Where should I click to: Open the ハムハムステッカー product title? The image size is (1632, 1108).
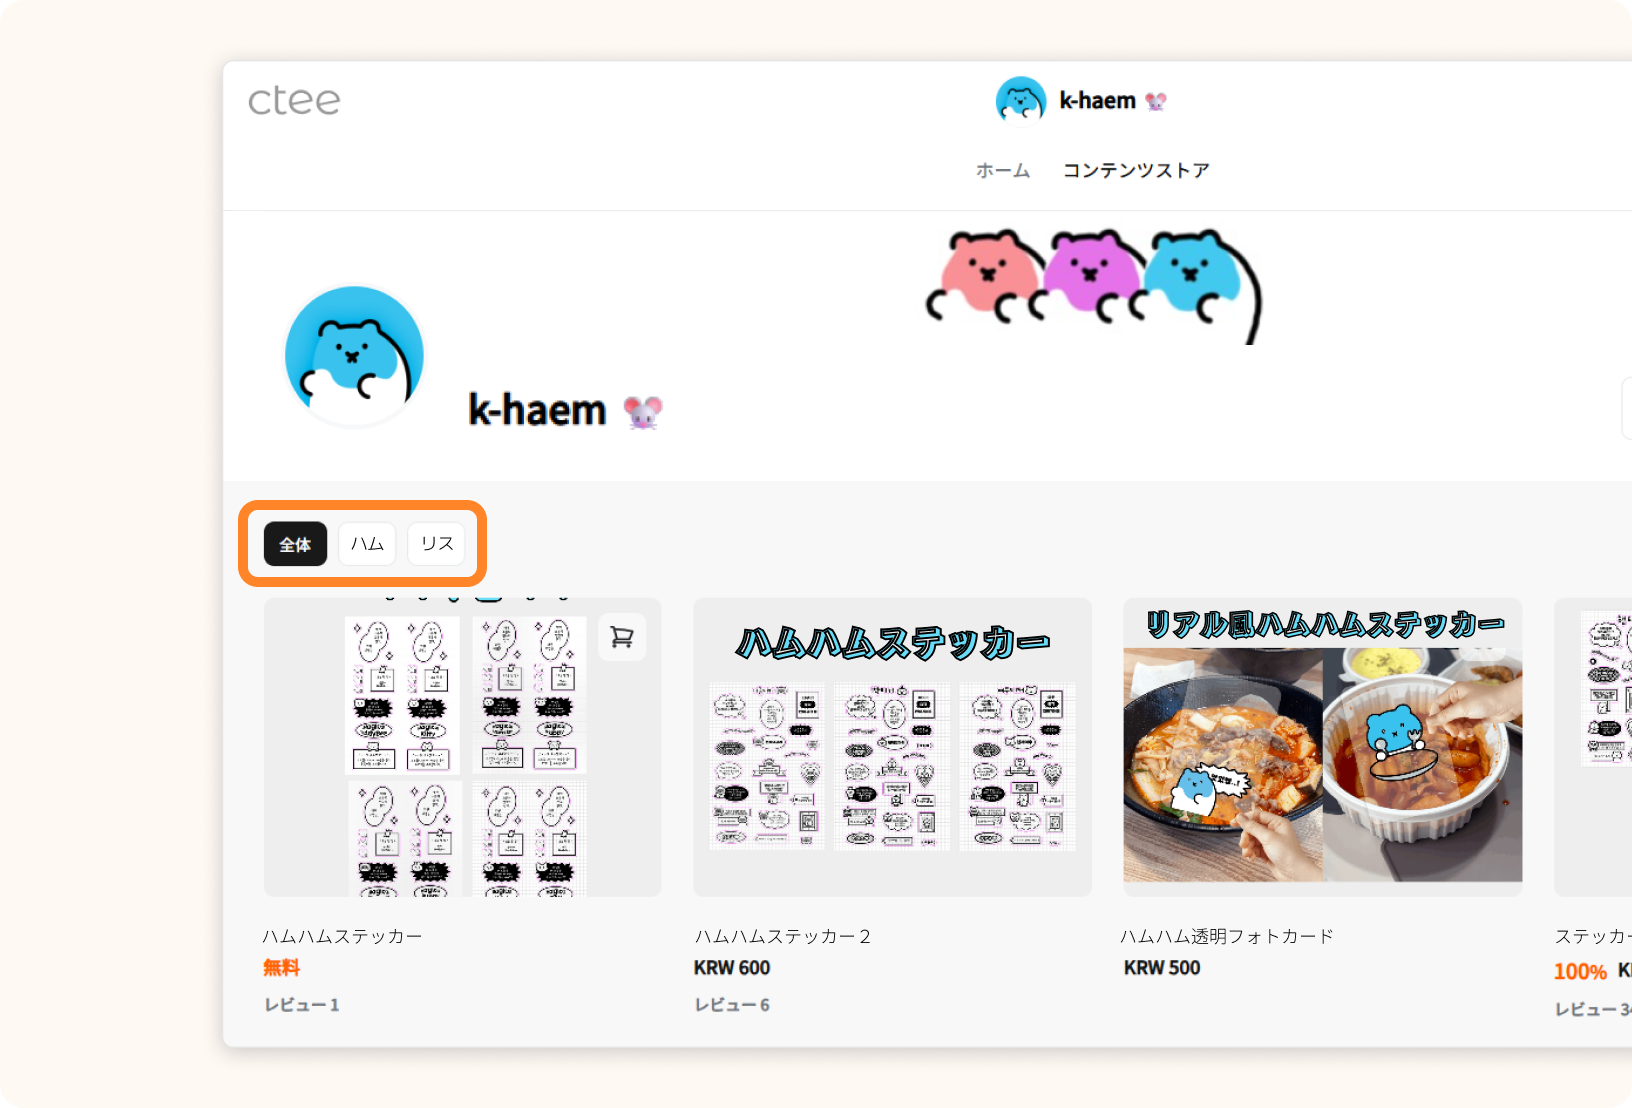tap(342, 936)
